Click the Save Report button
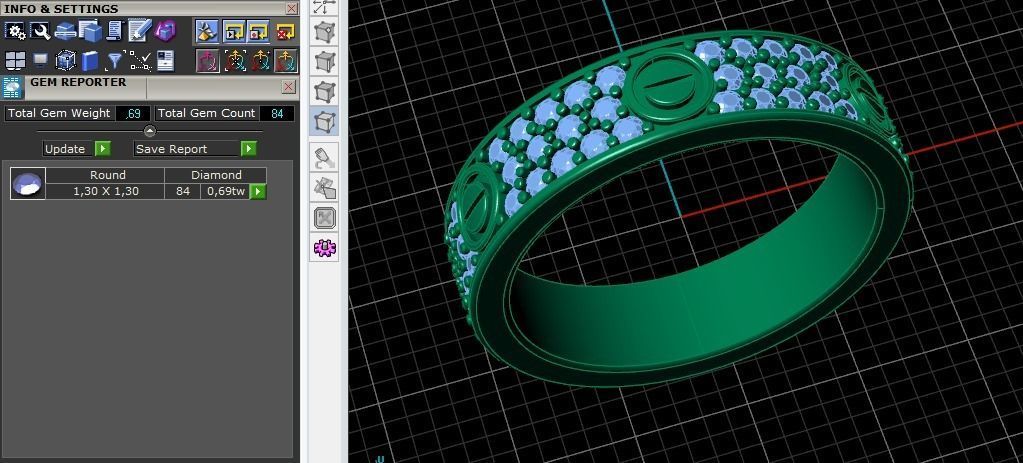1023x463 pixels. point(187,149)
